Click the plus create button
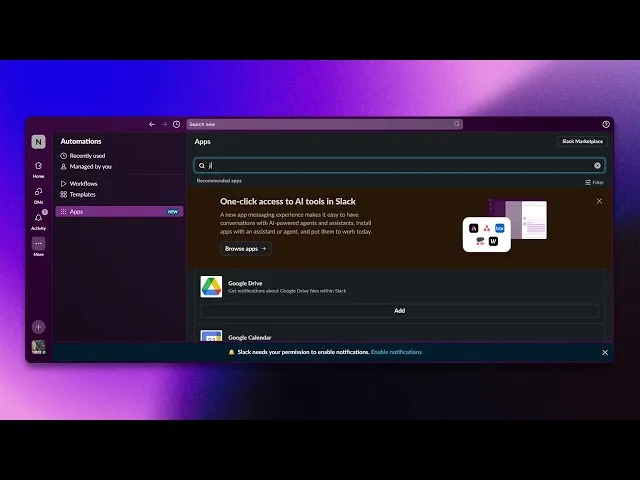 pos(38,327)
